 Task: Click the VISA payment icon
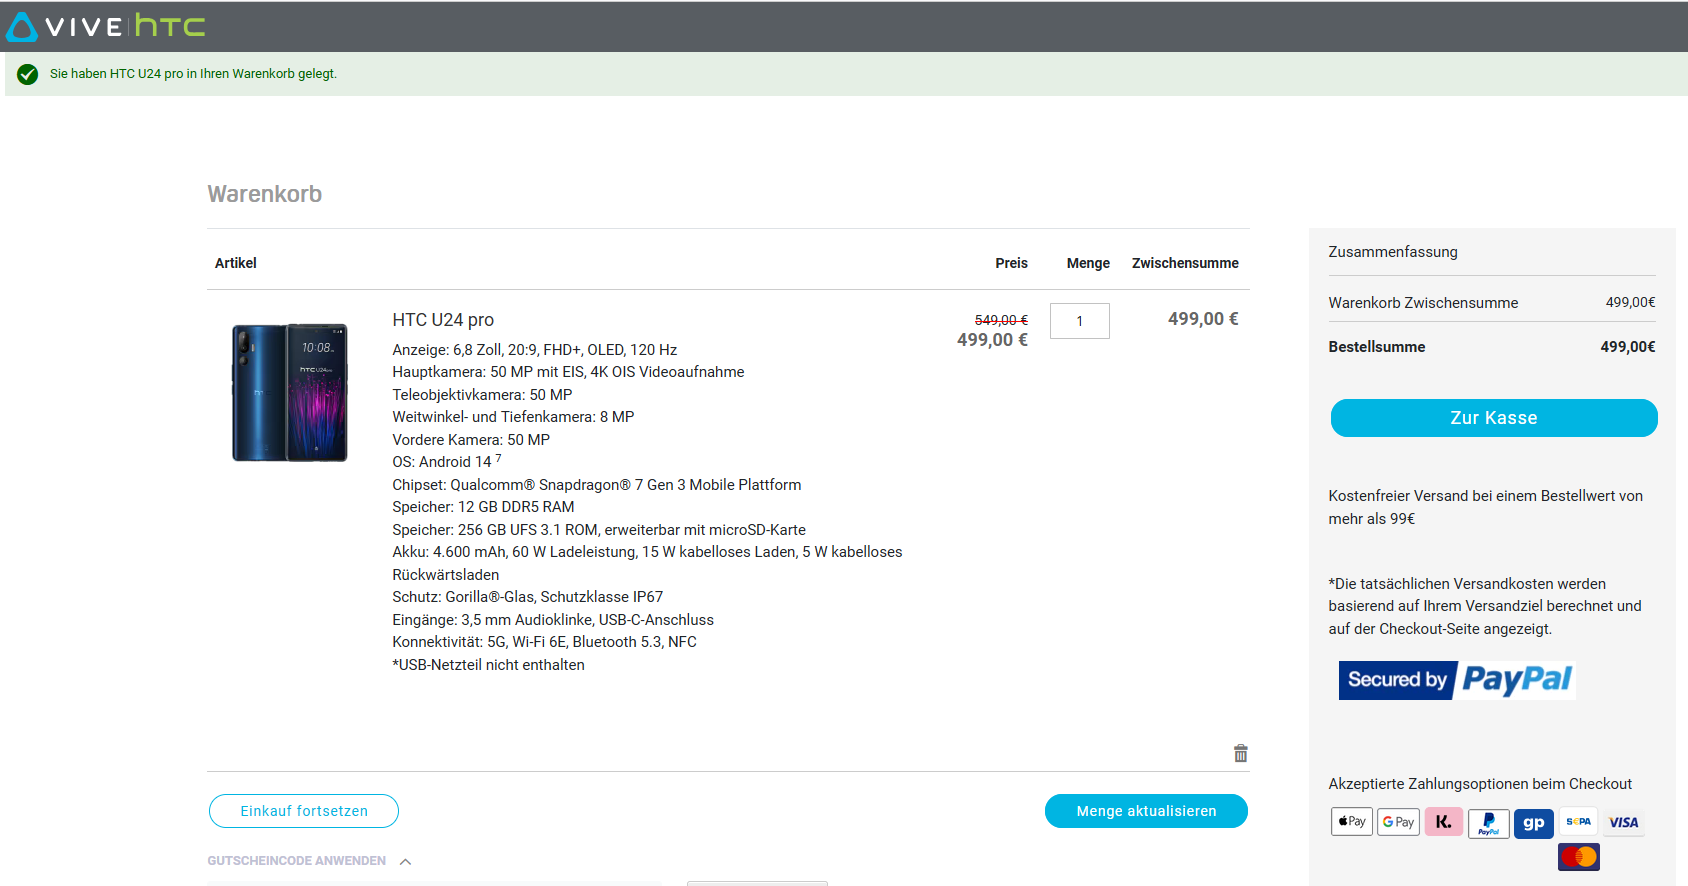click(x=1623, y=822)
